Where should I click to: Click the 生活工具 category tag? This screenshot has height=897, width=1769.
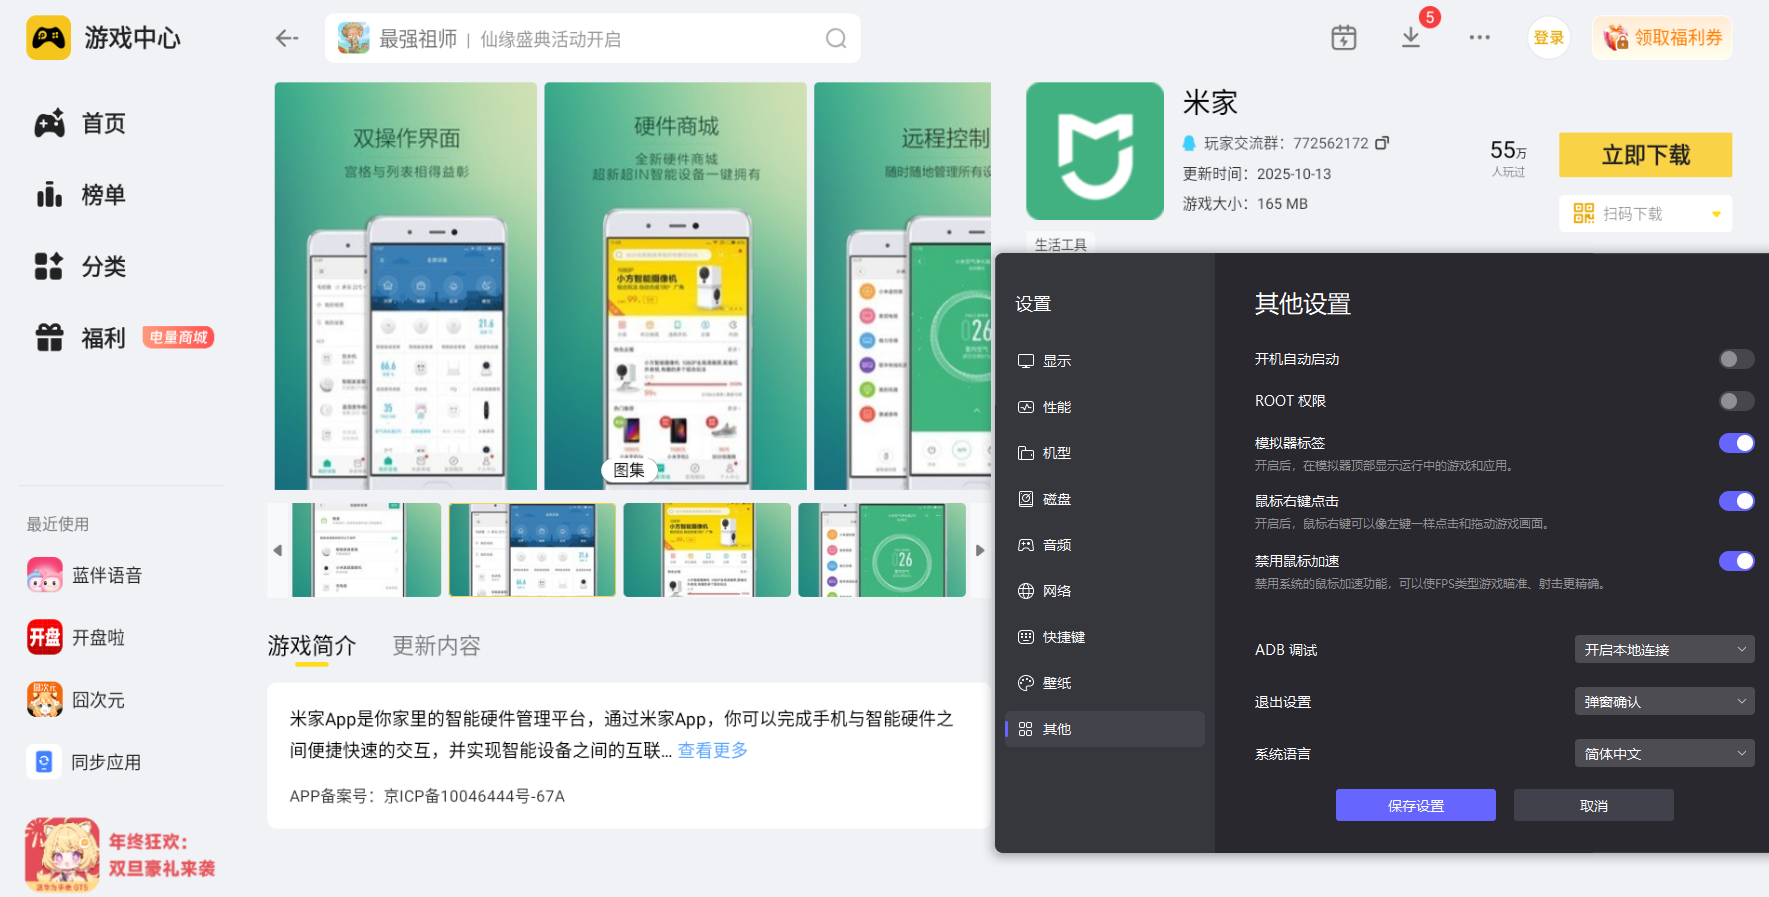[1060, 244]
